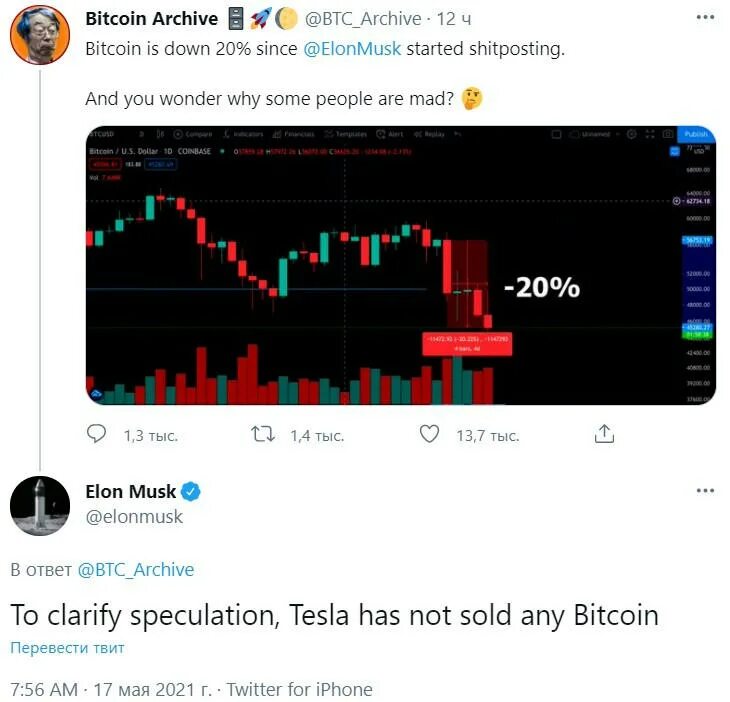Like the Bitcoin Archive tweet

pyautogui.click(x=429, y=435)
